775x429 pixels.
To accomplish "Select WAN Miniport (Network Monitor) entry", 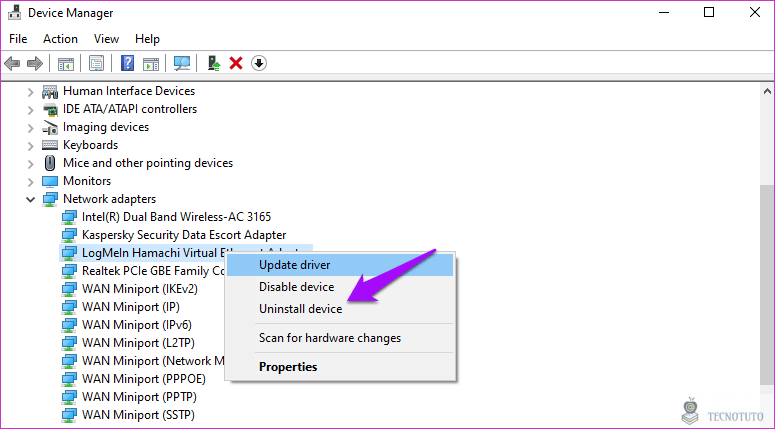I will (x=153, y=361).
